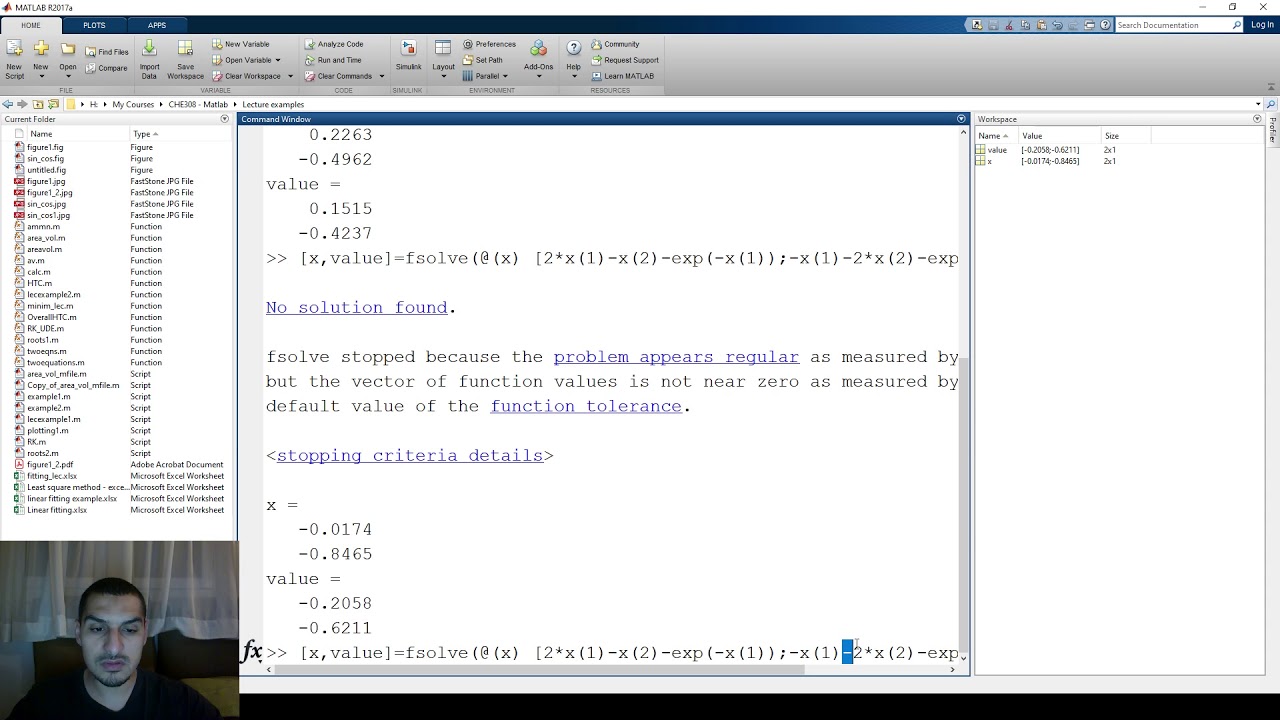Click the Paste icon in quick access toolbar
1280x720 pixels.
[1041, 25]
